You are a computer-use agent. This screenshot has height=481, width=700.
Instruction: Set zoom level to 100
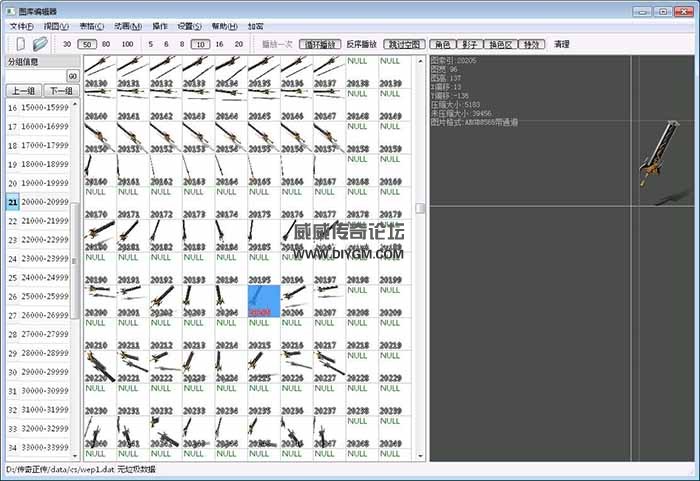pos(128,44)
